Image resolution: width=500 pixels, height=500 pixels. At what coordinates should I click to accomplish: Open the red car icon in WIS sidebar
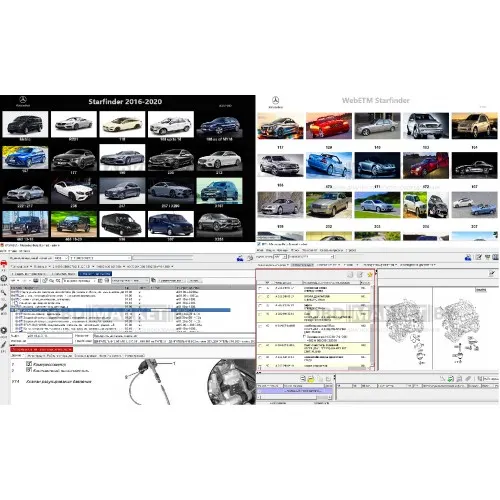point(4,264)
